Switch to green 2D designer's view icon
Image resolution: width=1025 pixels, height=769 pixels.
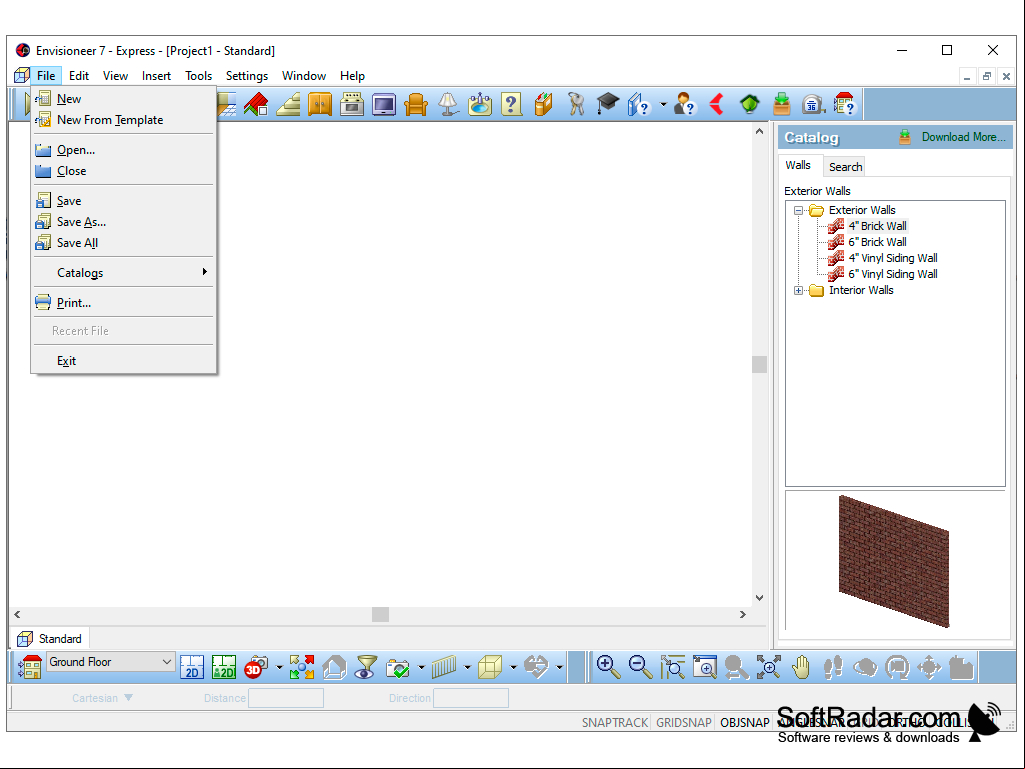point(224,667)
